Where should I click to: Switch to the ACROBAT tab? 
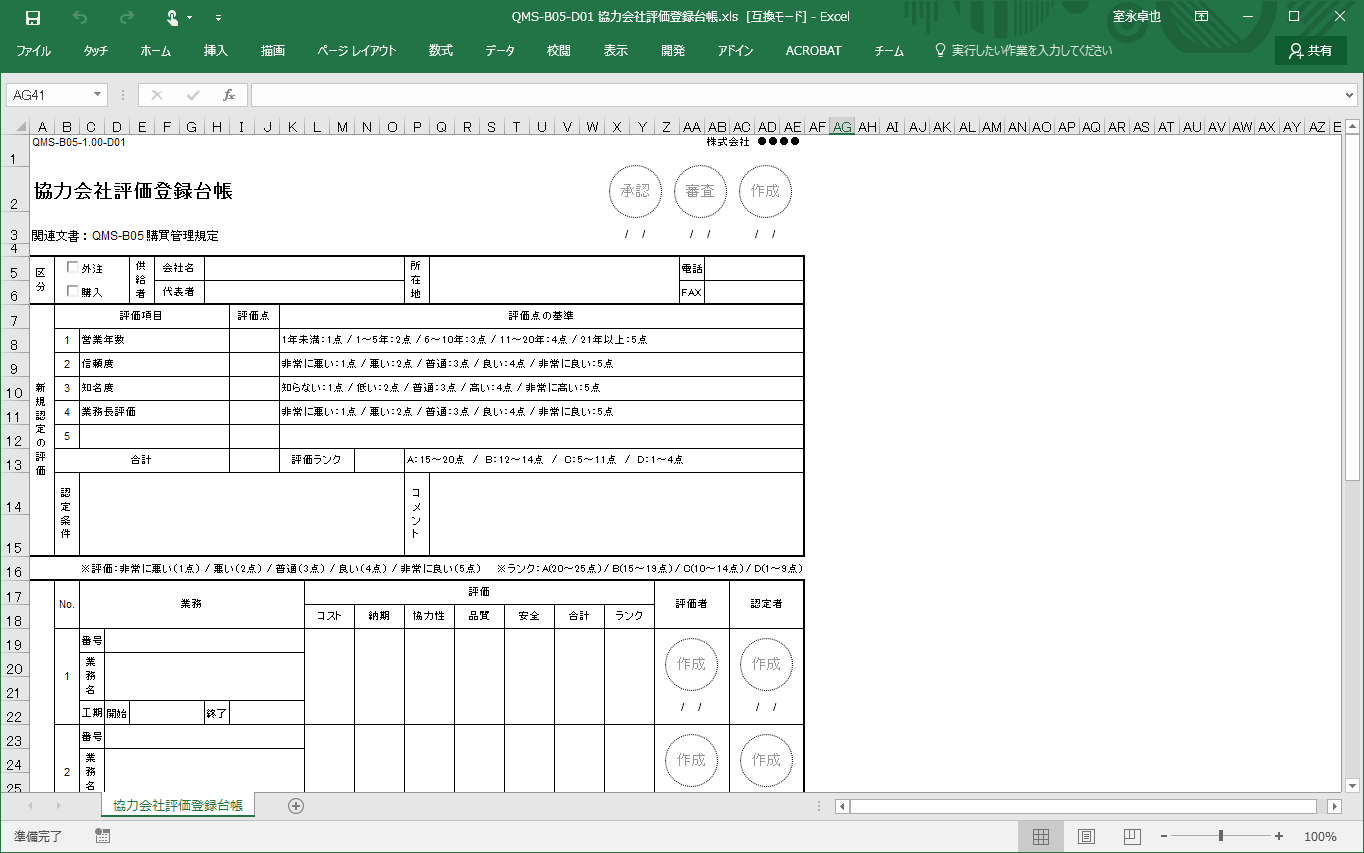[813, 51]
